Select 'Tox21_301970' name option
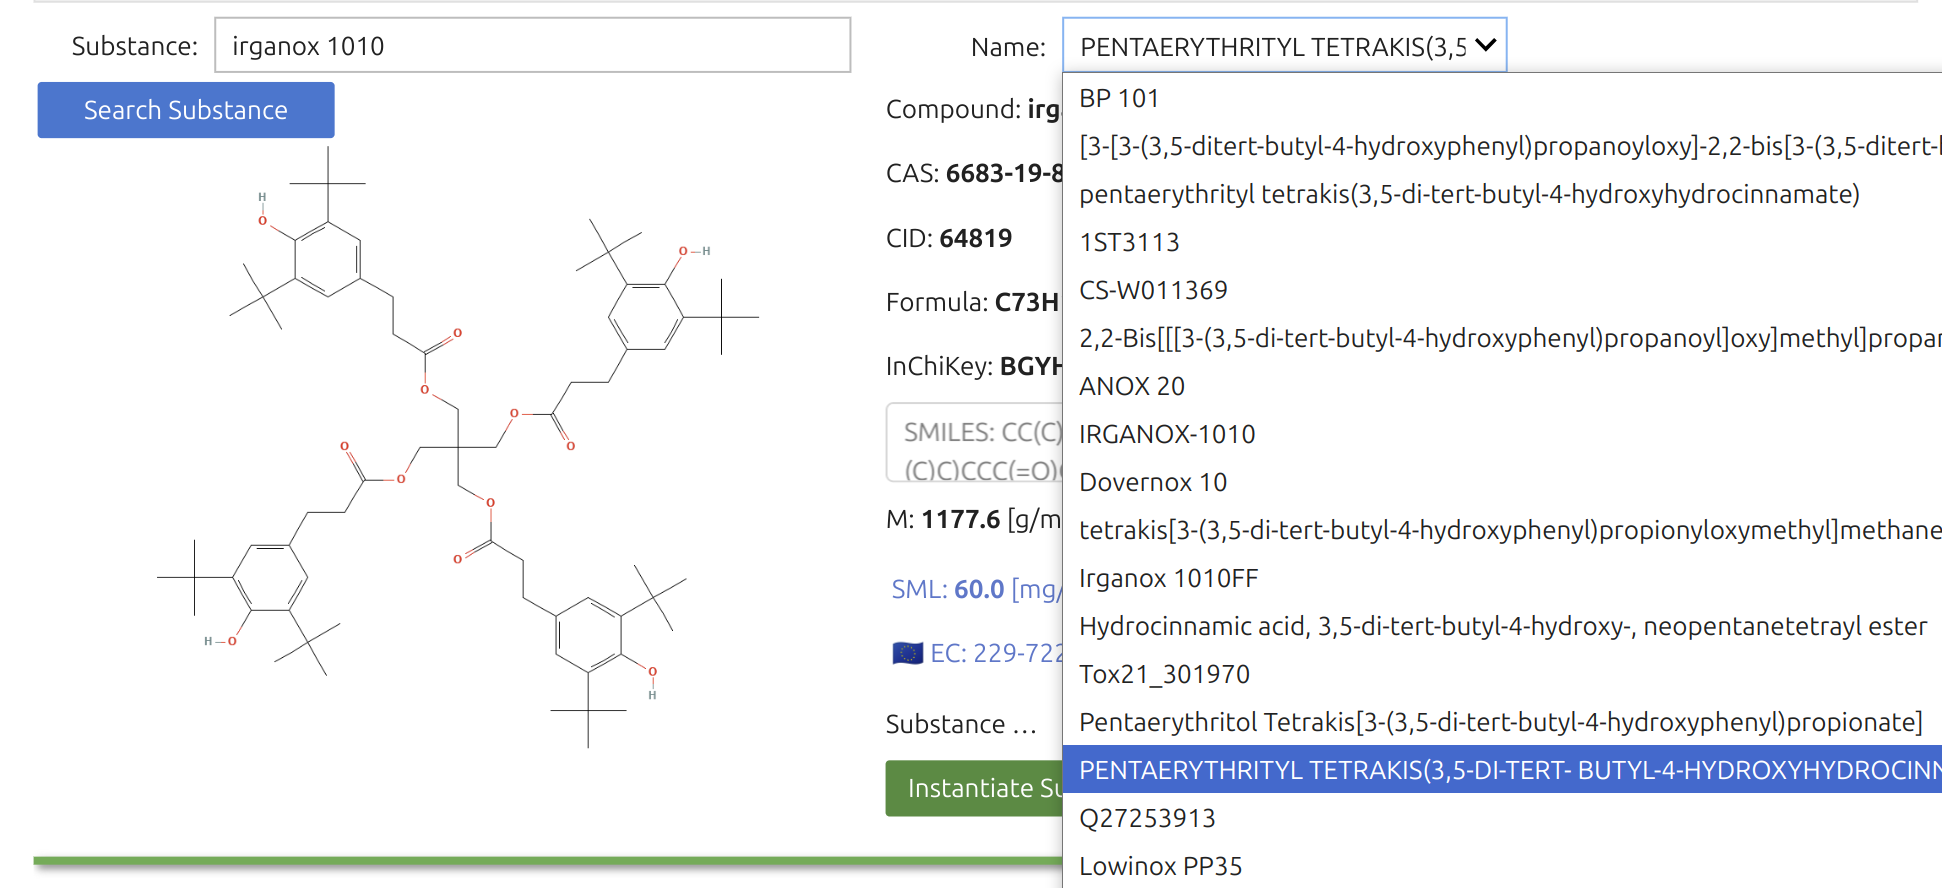The image size is (1942, 888). click(x=1502, y=674)
